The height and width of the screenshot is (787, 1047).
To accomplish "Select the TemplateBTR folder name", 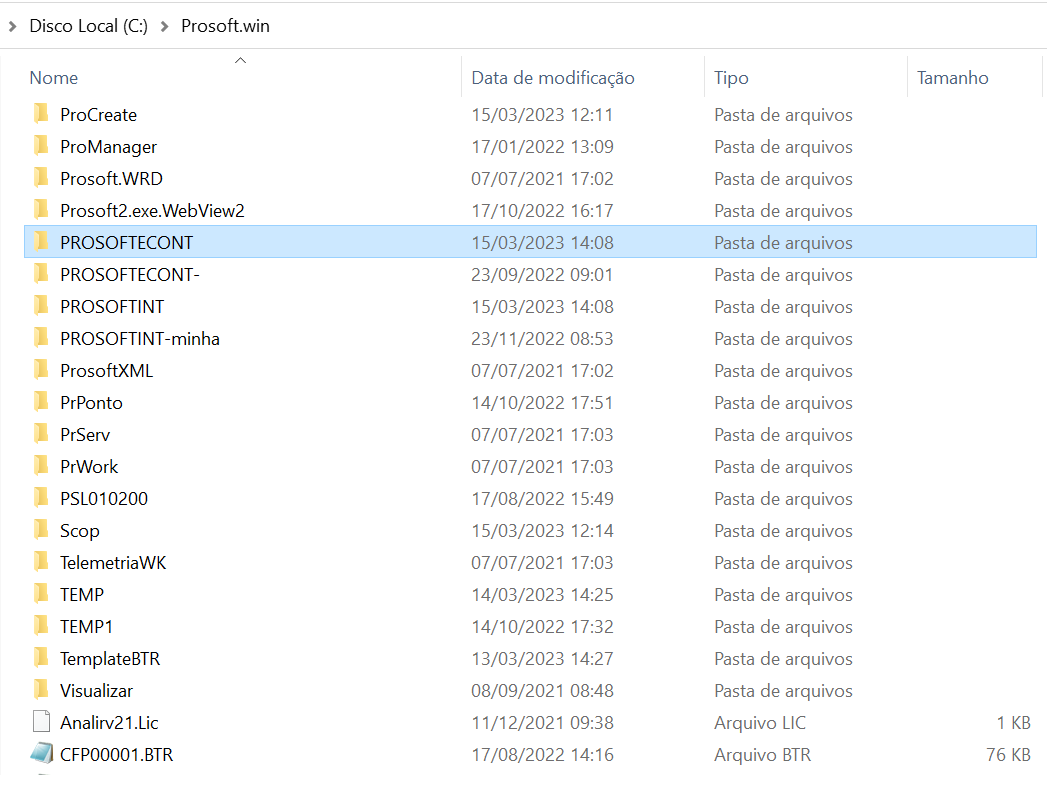I will pos(110,659).
